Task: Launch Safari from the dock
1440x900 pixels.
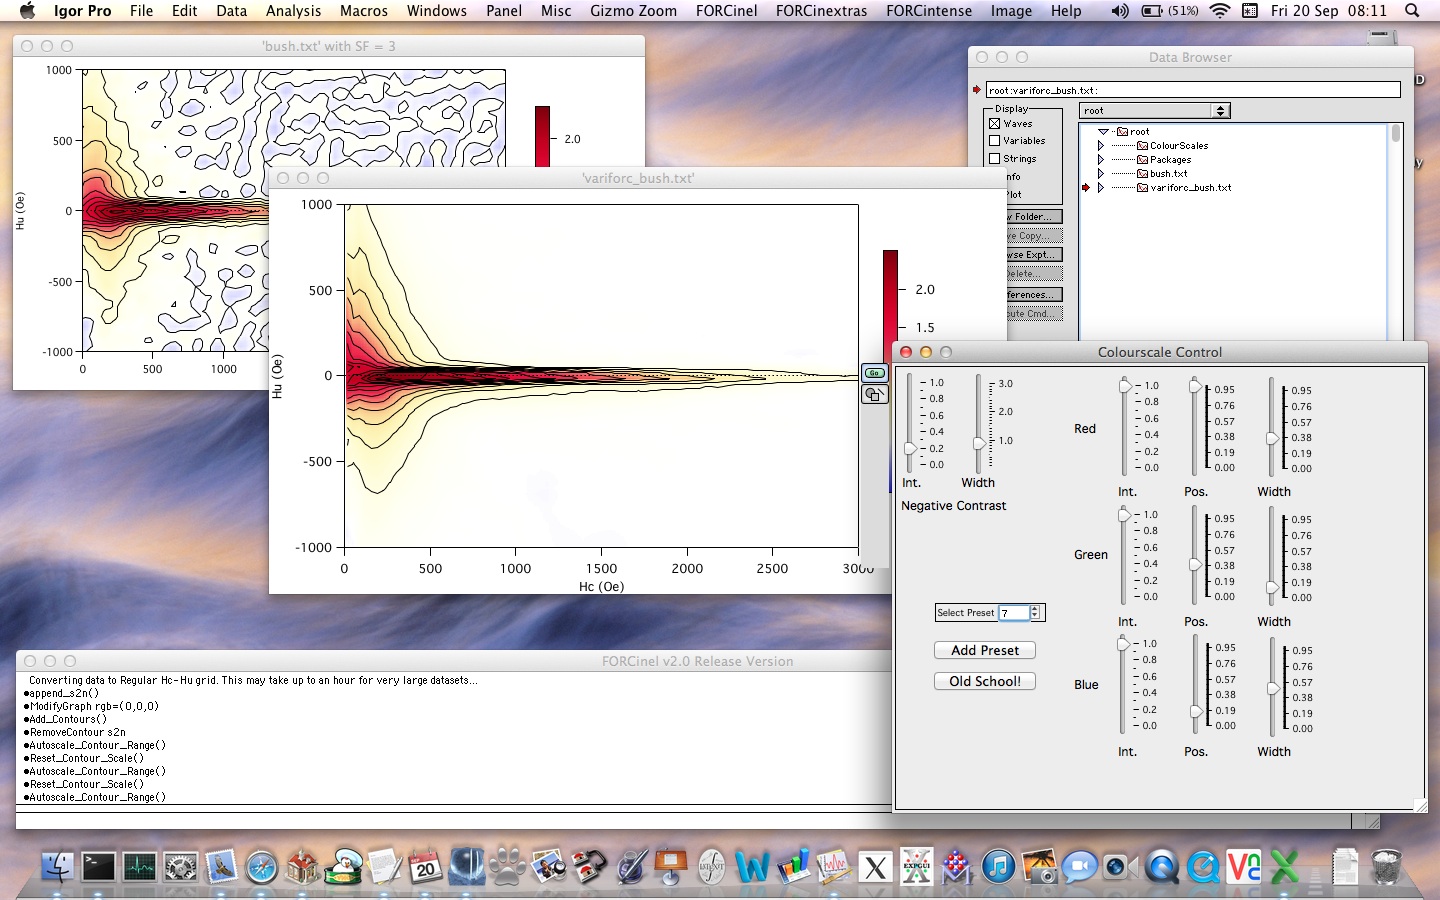Action: point(262,867)
